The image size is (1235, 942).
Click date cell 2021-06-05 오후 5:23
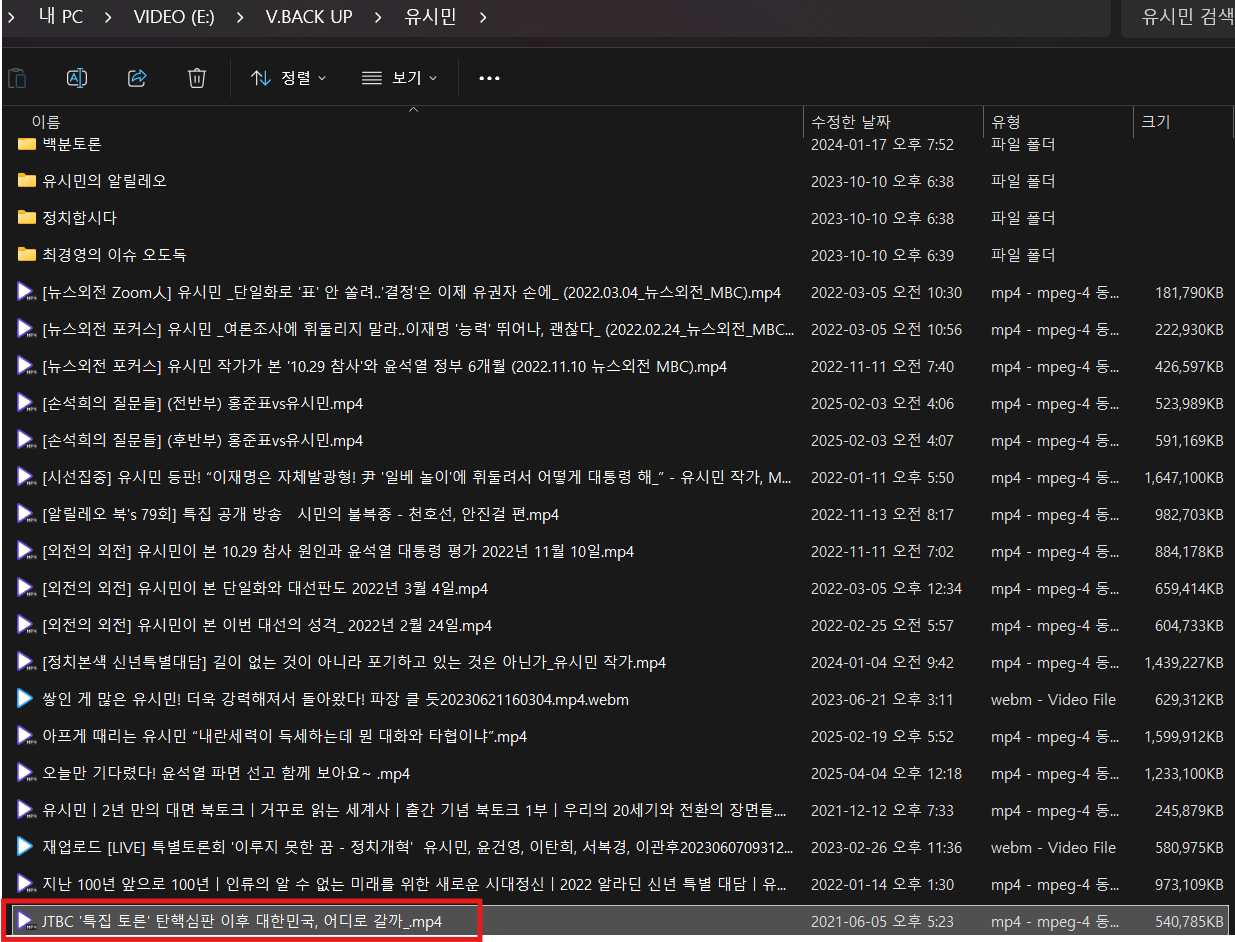[882, 921]
